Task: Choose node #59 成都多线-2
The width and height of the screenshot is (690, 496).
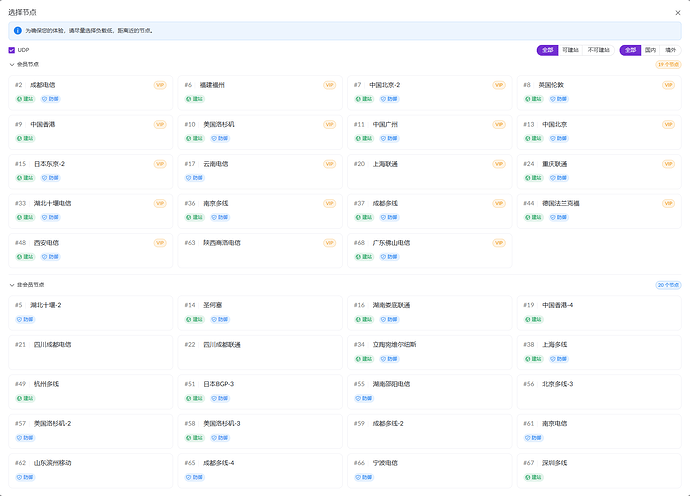Action: coord(429,431)
